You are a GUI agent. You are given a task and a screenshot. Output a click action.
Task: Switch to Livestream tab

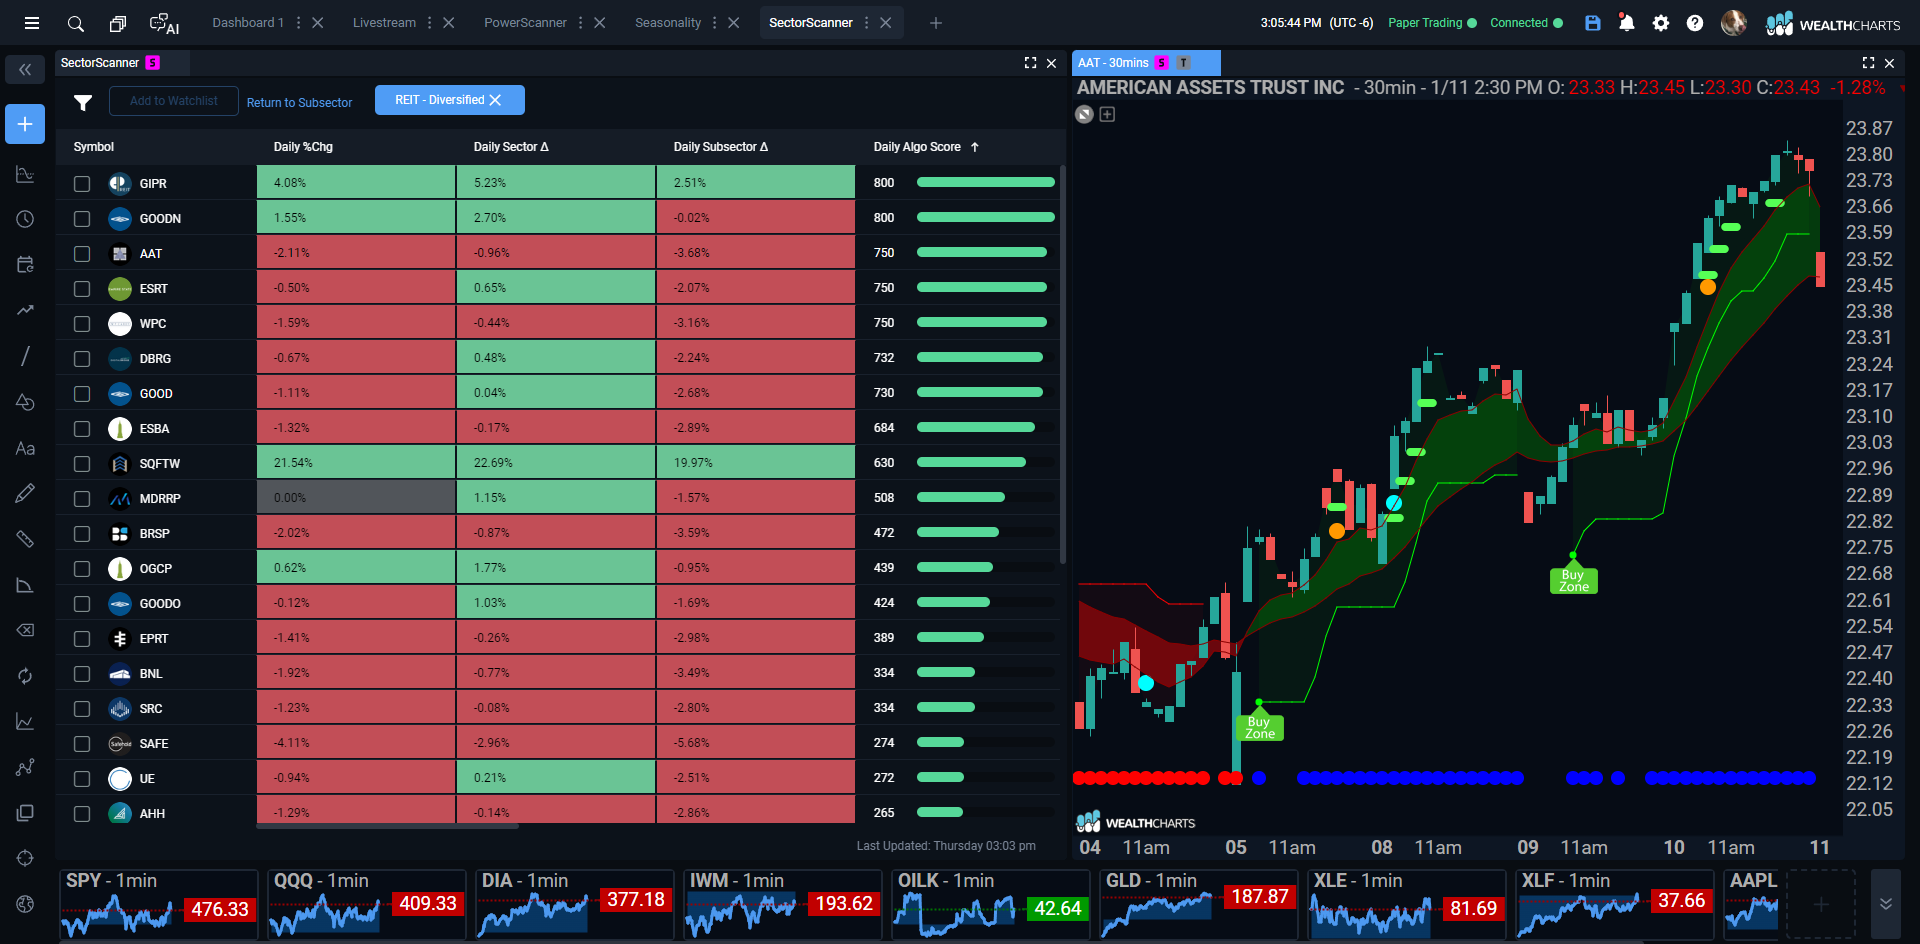(x=384, y=23)
